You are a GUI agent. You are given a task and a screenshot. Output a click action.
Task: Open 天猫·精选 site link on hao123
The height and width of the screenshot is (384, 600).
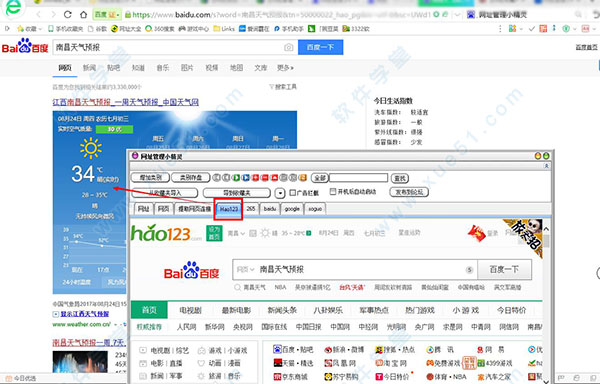click(x=293, y=363)
